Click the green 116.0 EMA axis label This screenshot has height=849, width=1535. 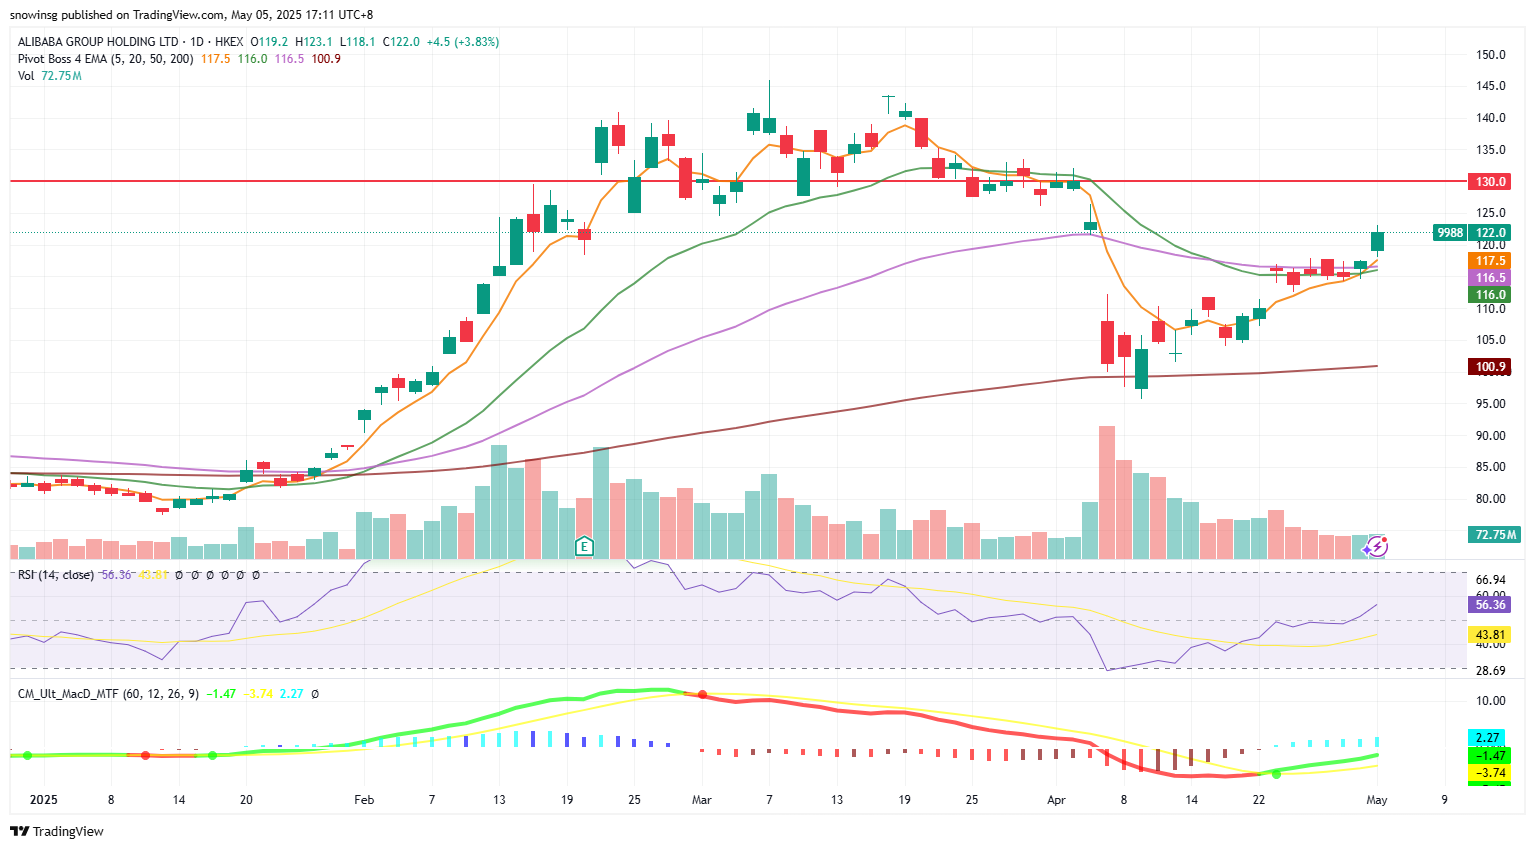coord(1490,295)
